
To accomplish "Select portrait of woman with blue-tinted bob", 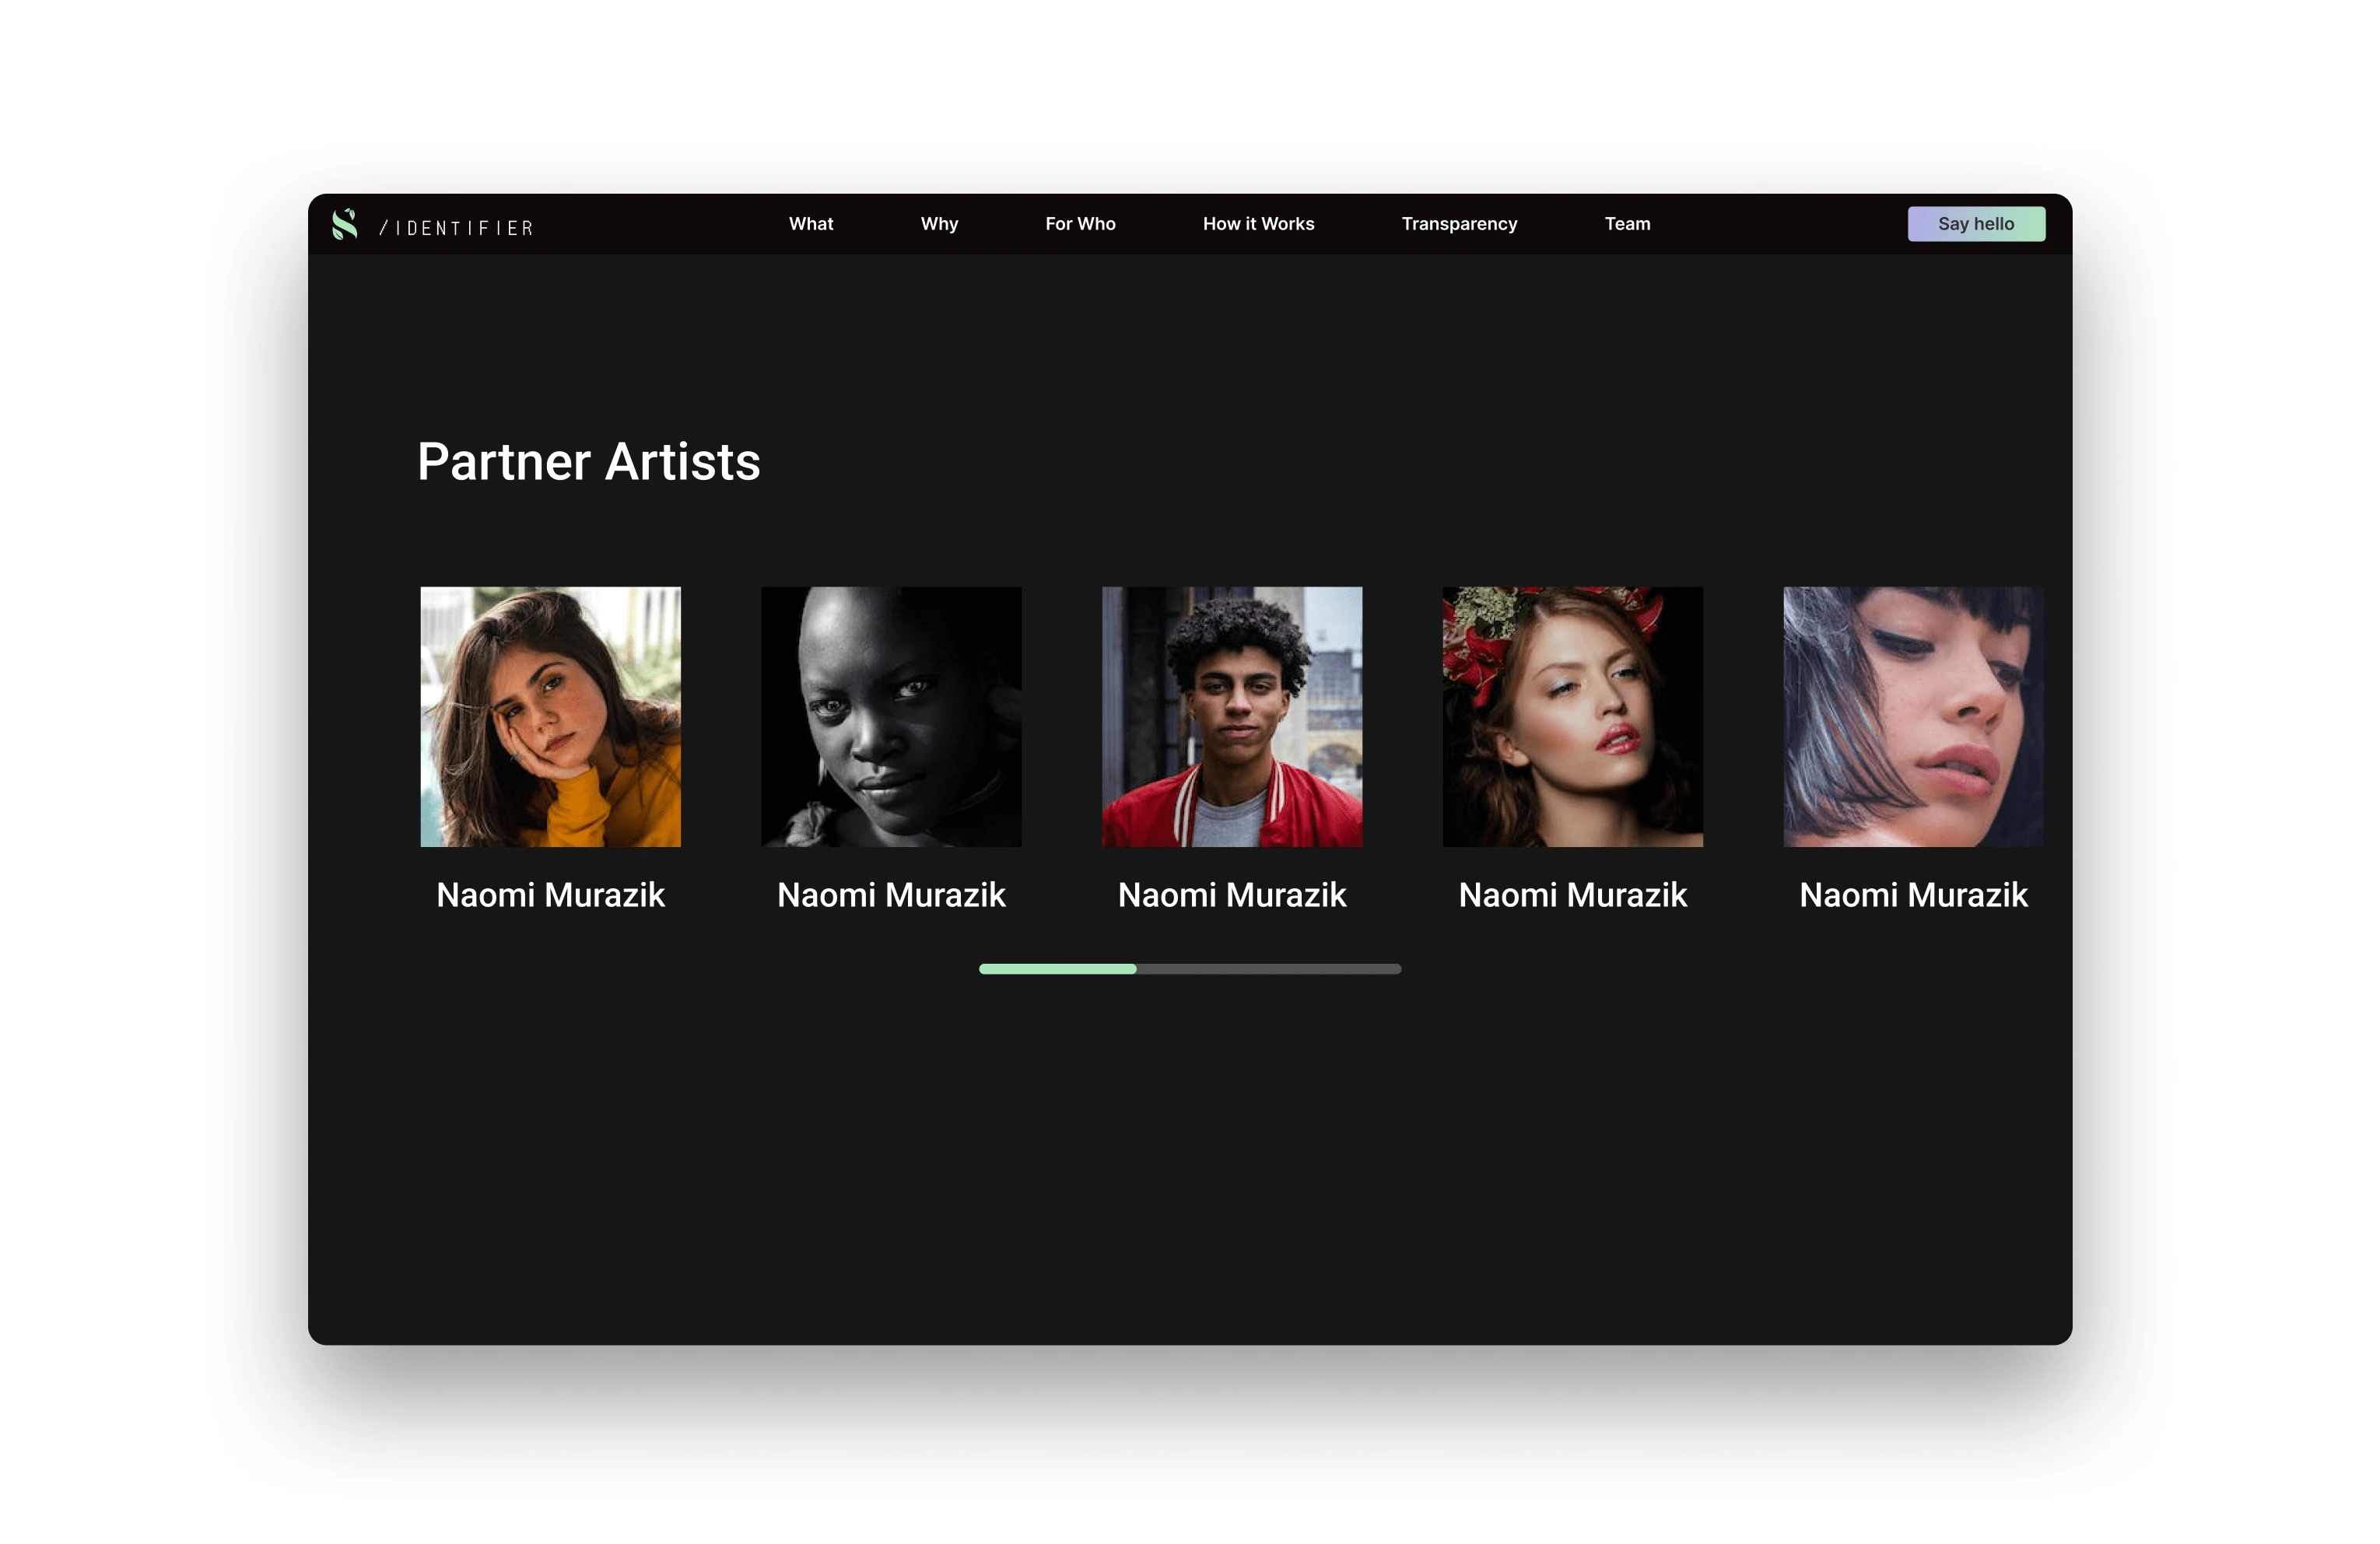I will coord(1913,717).
